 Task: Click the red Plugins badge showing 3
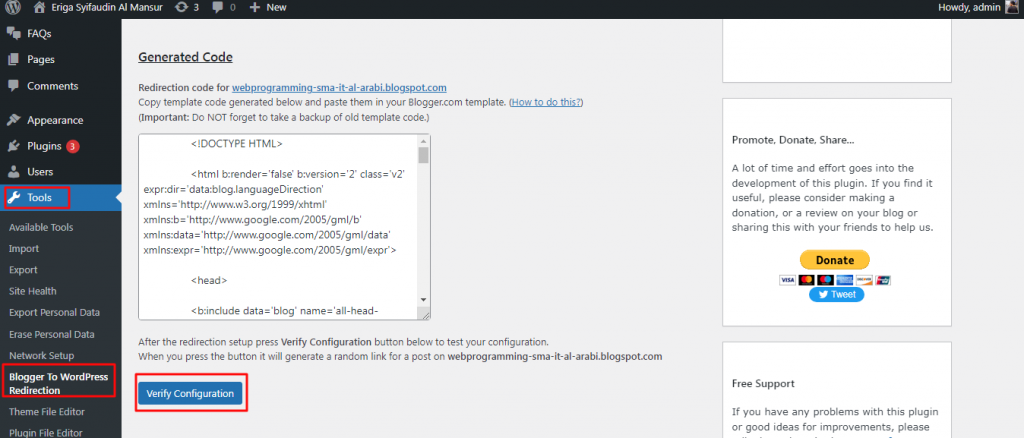[72, 146]
